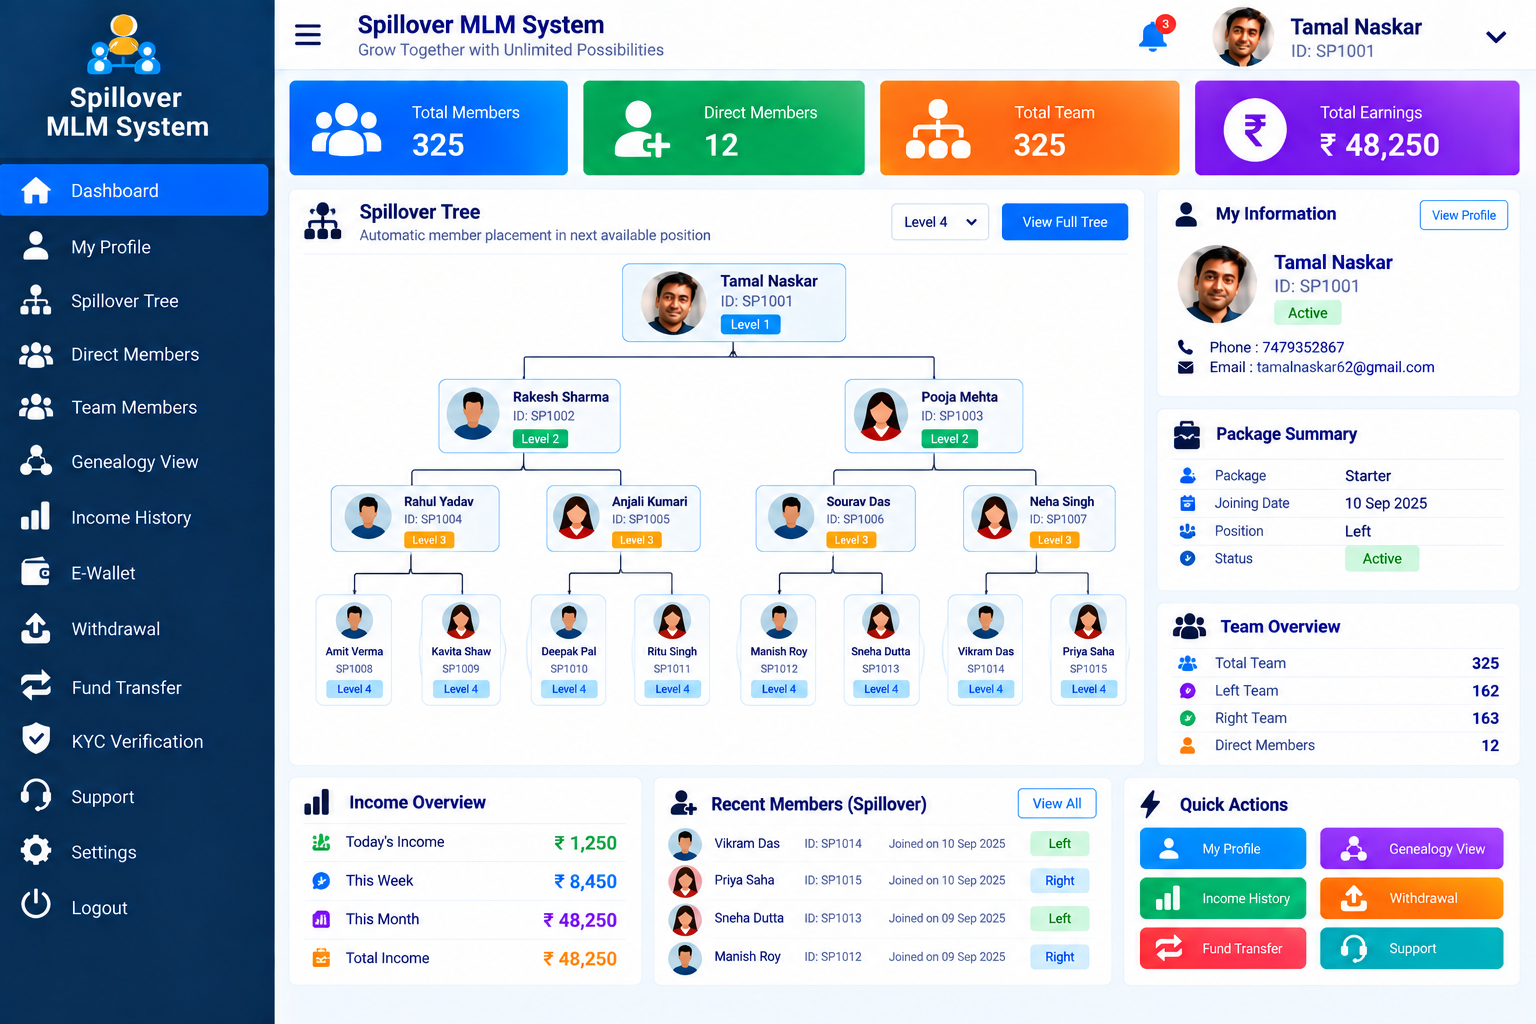Click Vikram Das in recent members
This screenshot has height=1024, width=1536.
(x=747, y=843)
